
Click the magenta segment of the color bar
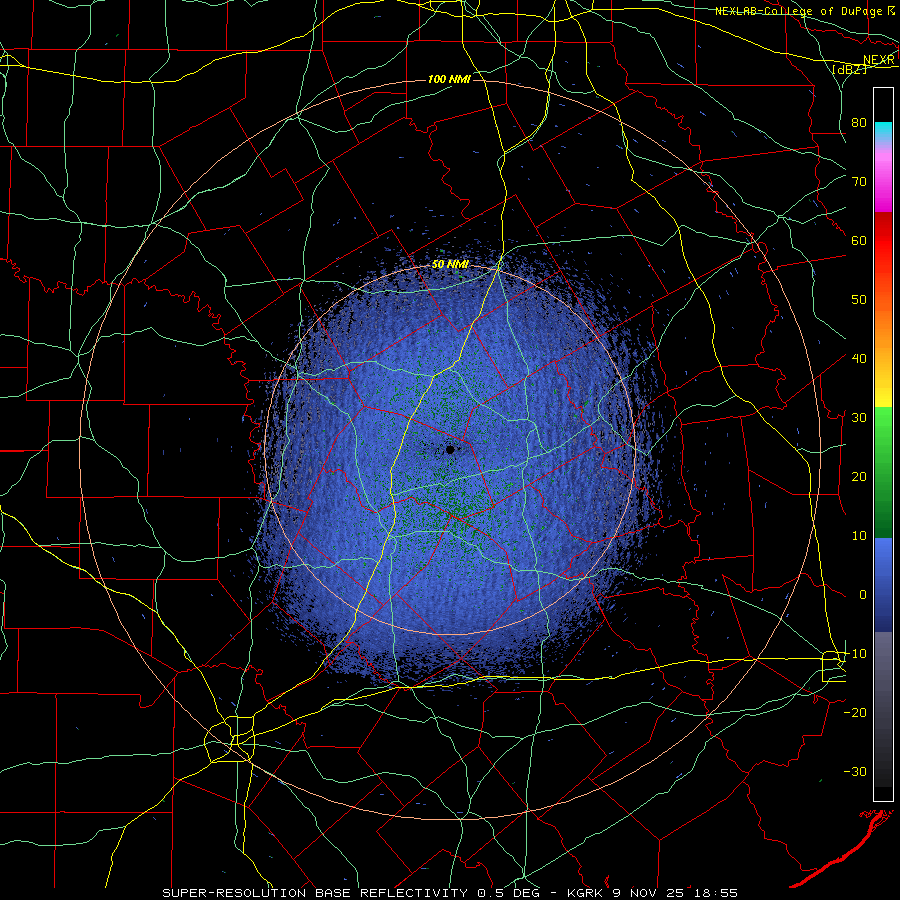pos(883,187)
